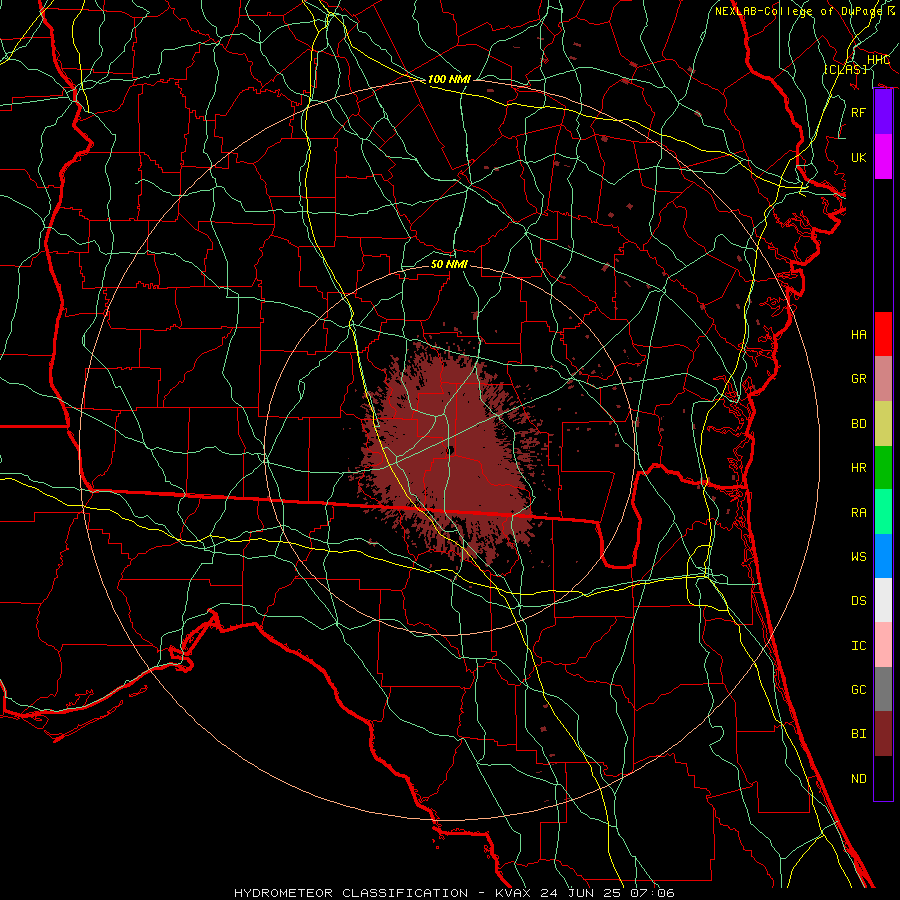Click the HHC product code label
900x900 pixels.
(x=878, y=60)
